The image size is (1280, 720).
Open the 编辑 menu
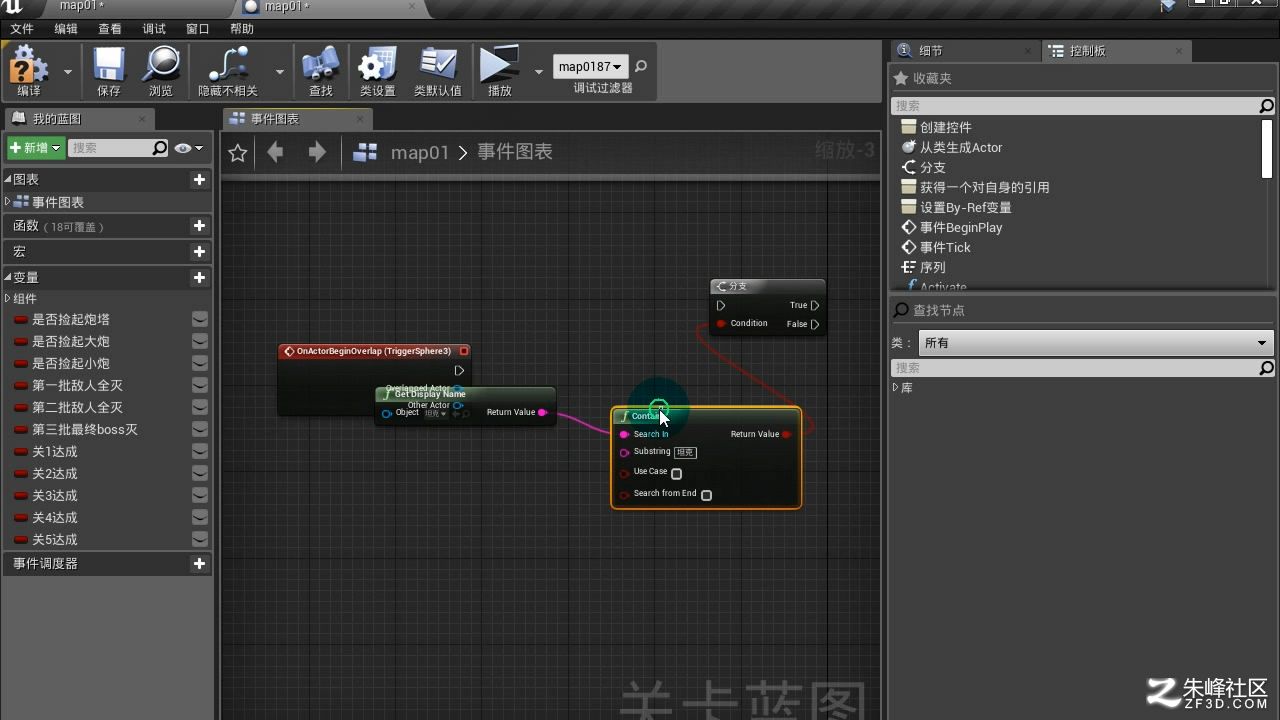[66, 29]
